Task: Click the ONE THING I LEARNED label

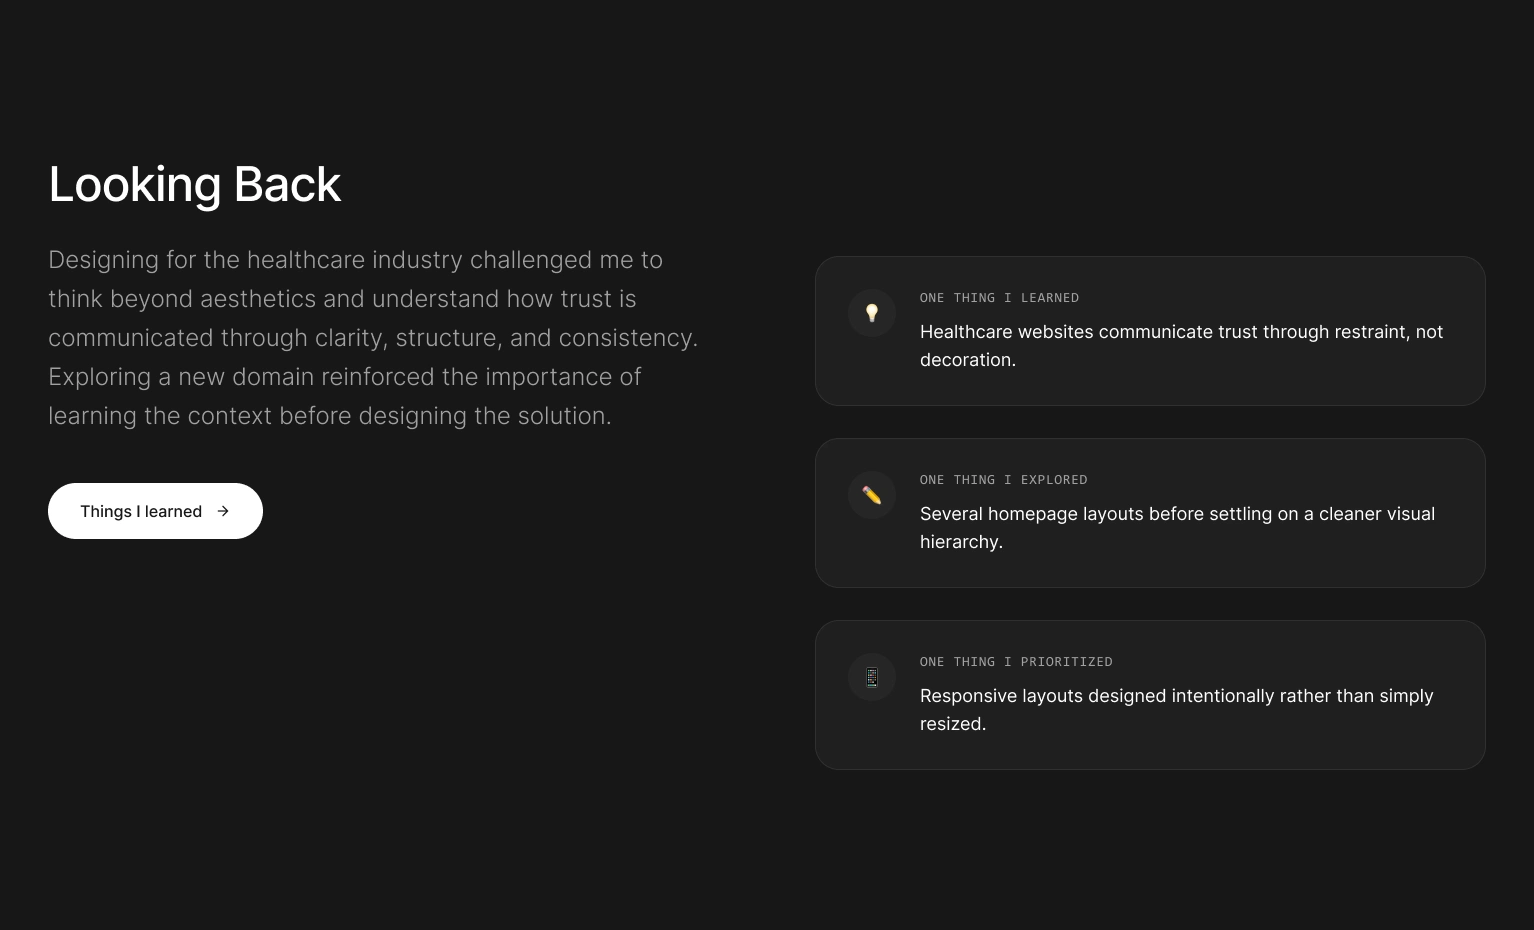Action: pos(999,298)
